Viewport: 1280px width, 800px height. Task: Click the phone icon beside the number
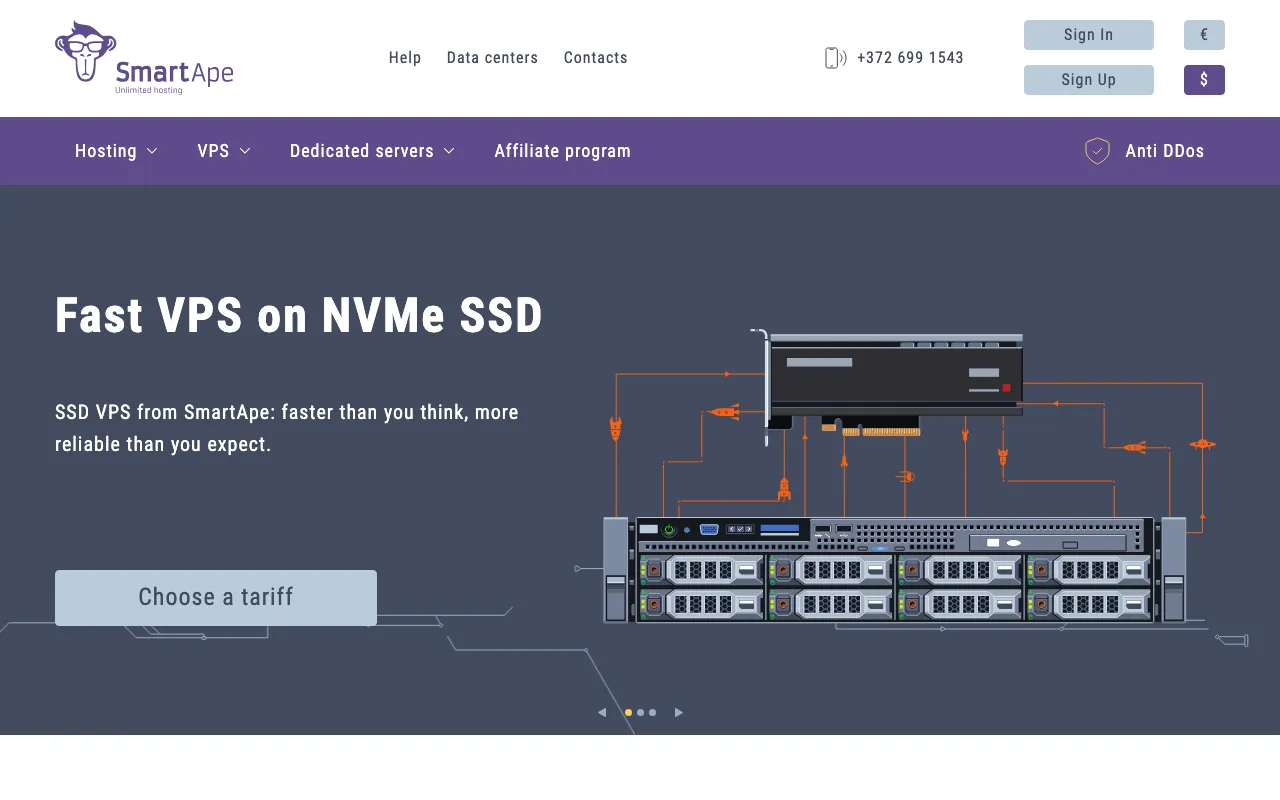(x=835, y=58)
